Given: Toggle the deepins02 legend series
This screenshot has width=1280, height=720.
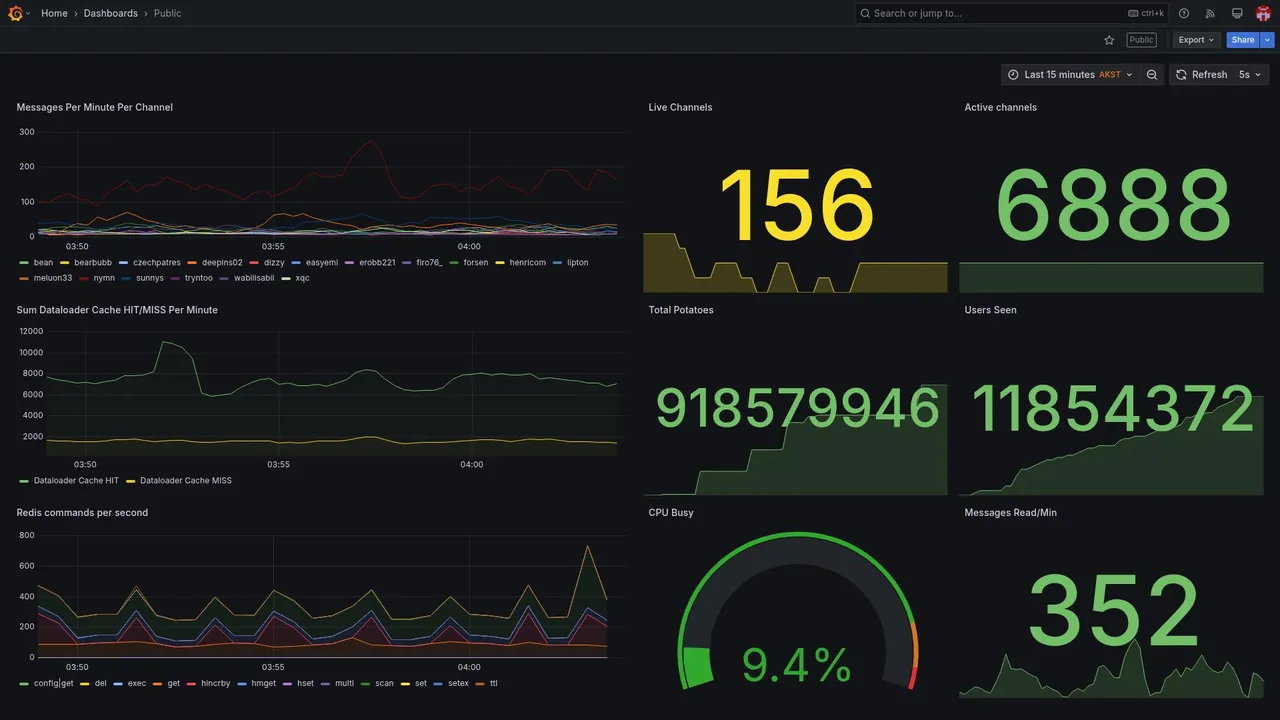Looking at the screenshot, I should point(222,263).
